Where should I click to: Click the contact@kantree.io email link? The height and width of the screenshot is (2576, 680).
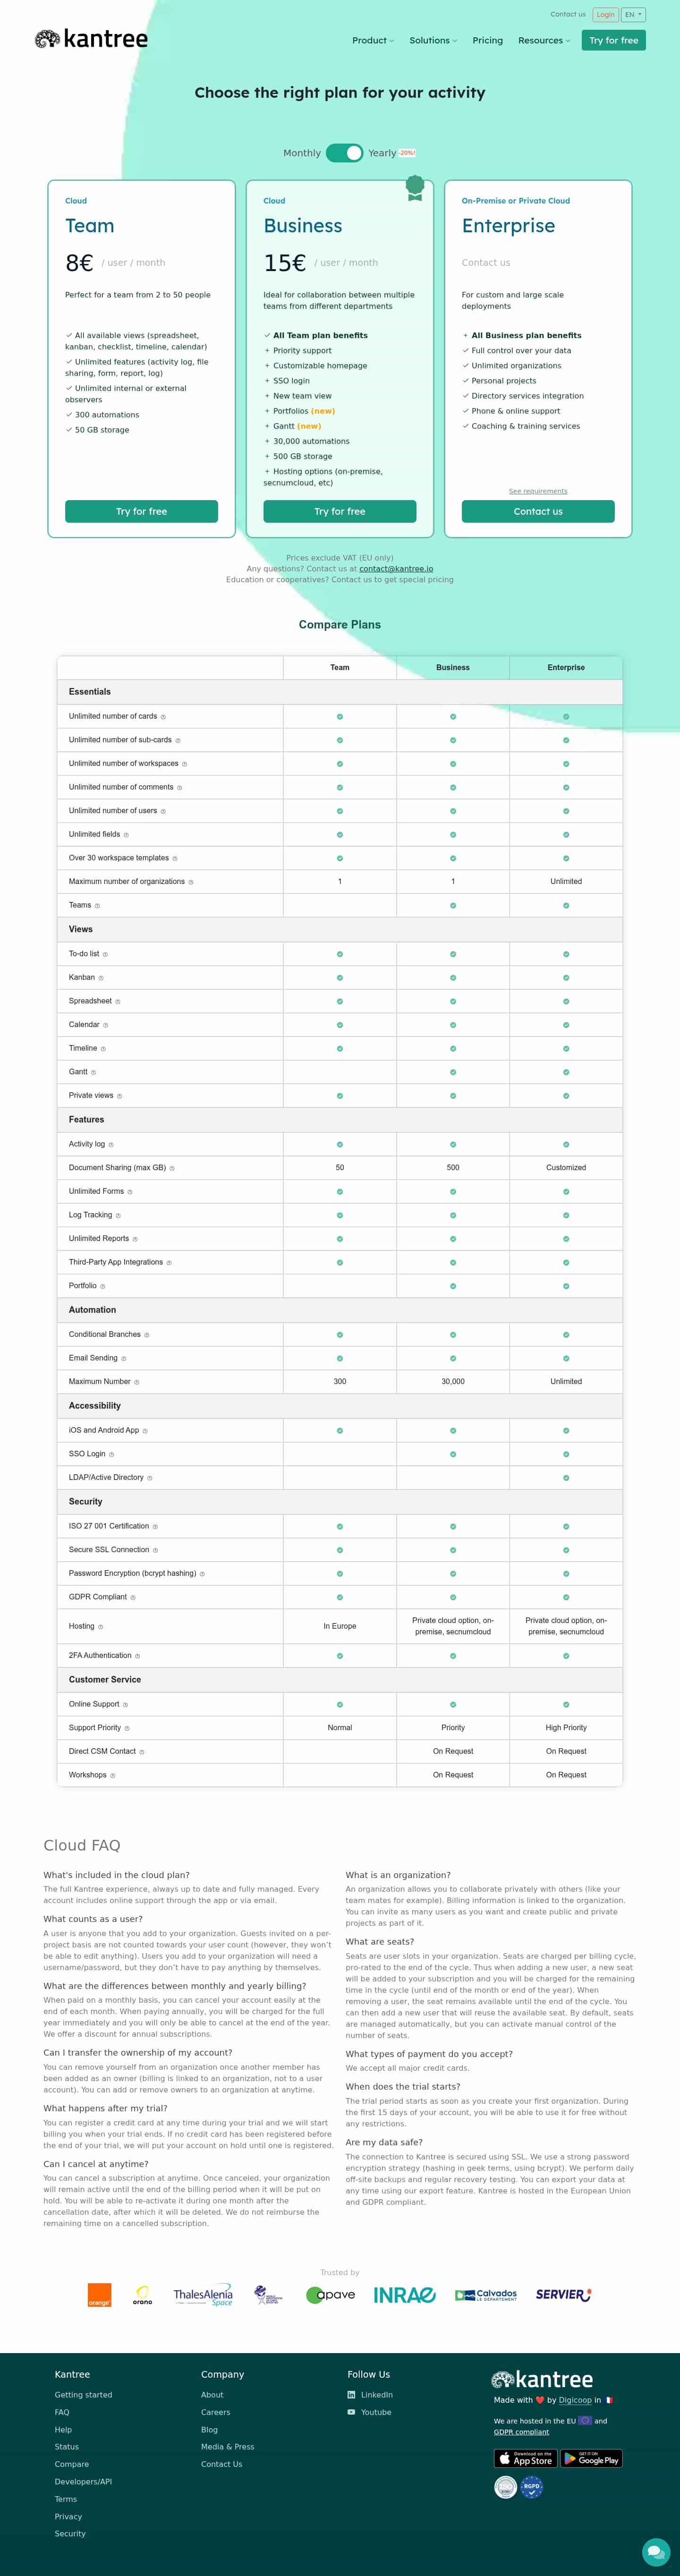tap(396, 569)
